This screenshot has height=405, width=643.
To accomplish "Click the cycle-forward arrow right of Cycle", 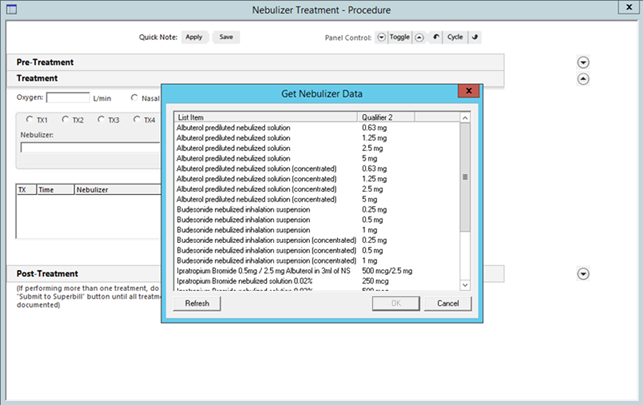I will 475,37.
